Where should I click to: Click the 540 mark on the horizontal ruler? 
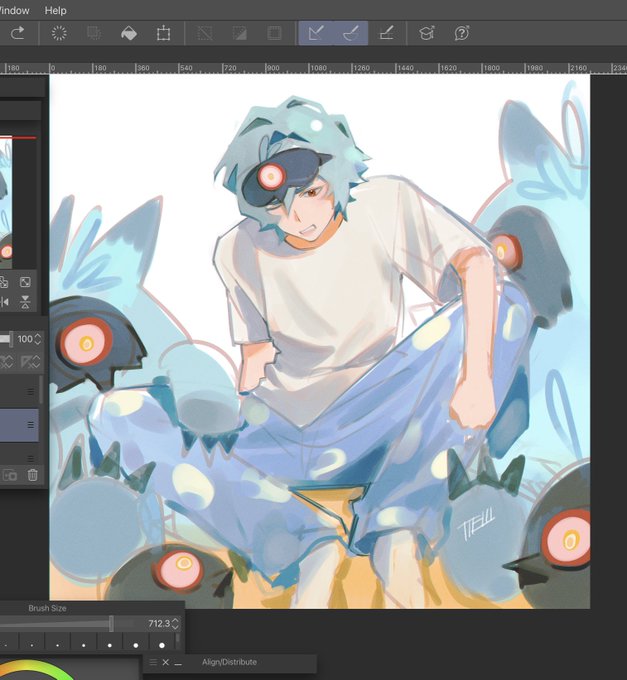(186, 68)
